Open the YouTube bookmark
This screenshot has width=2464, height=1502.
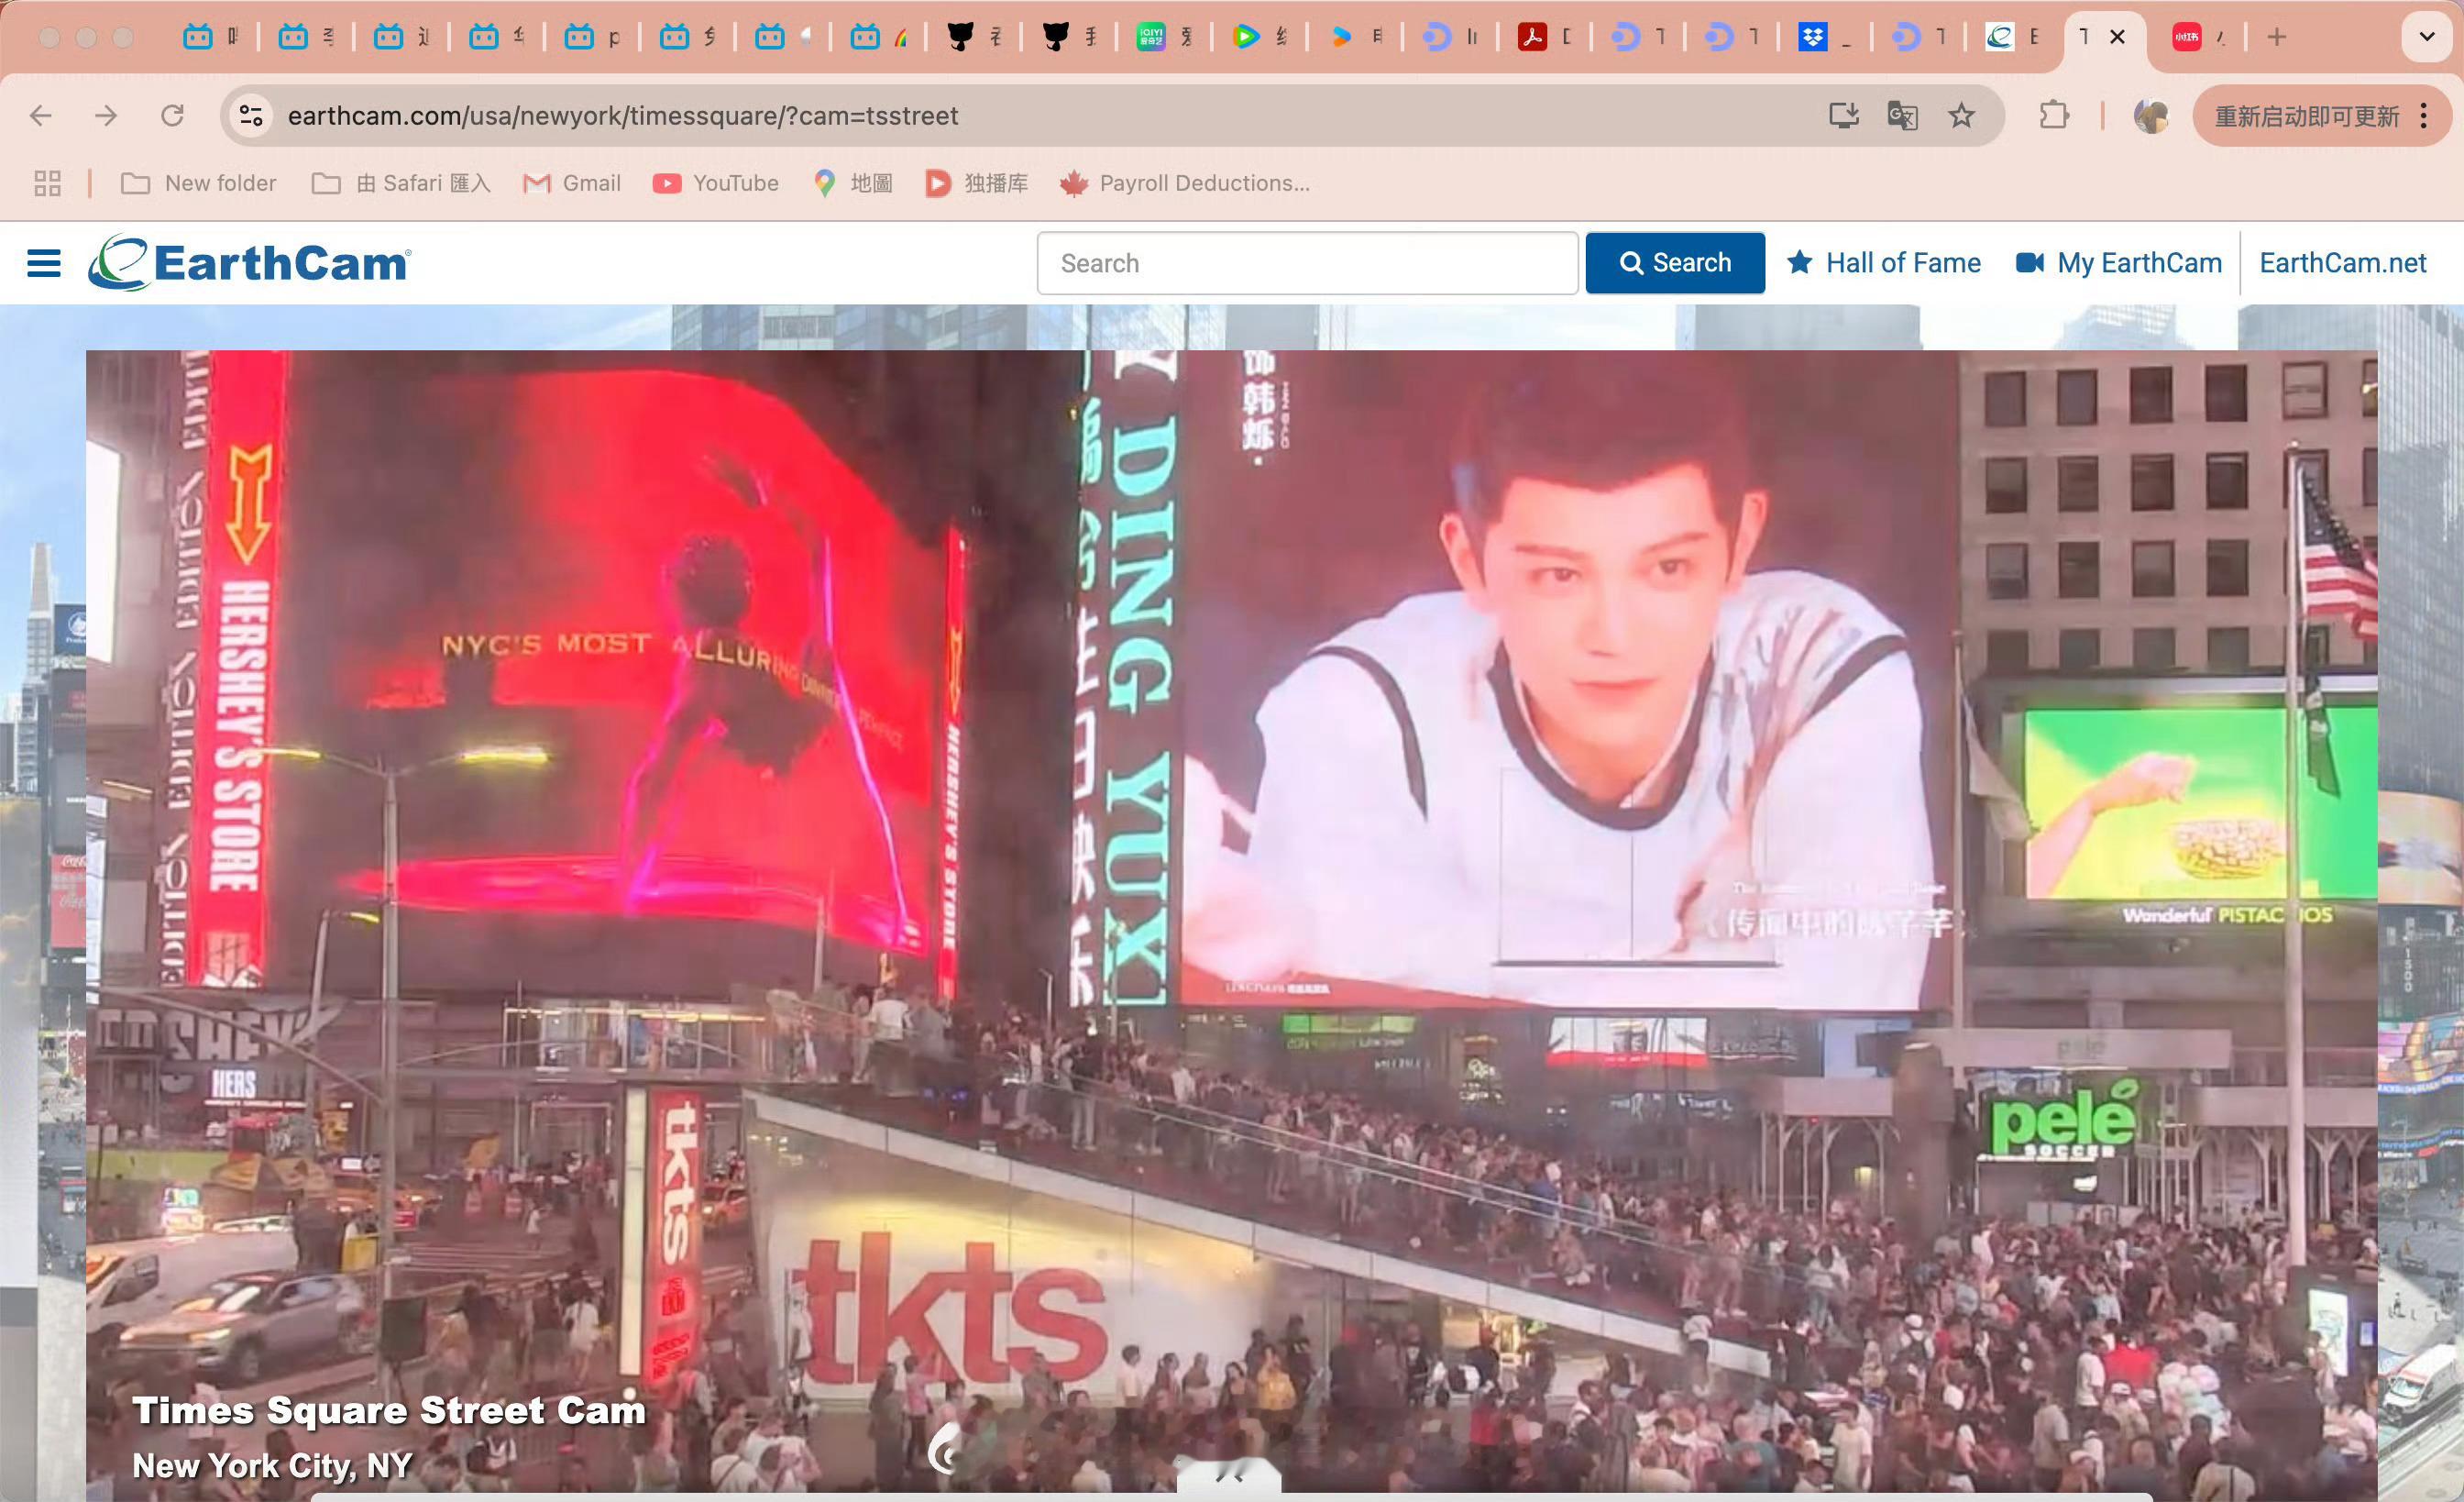[716, 183]
